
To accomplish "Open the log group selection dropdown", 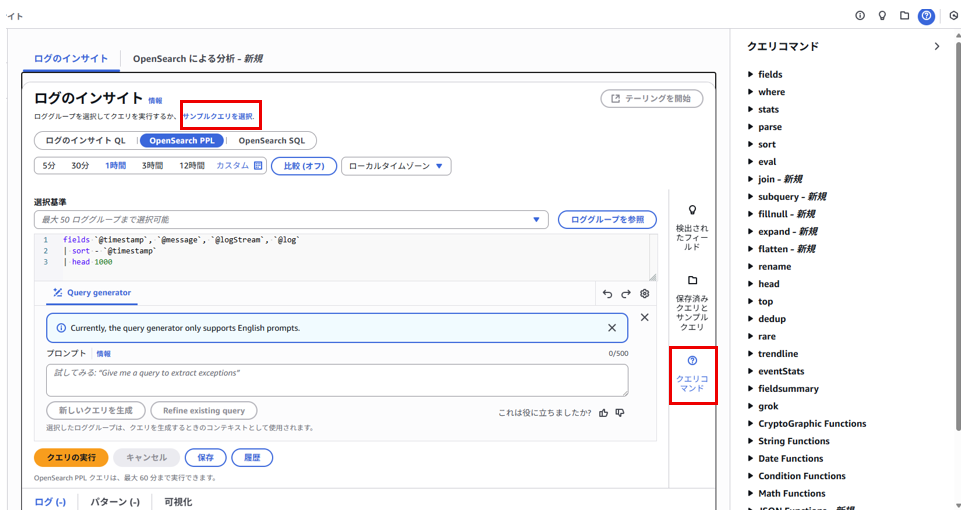I will point(291,219).
